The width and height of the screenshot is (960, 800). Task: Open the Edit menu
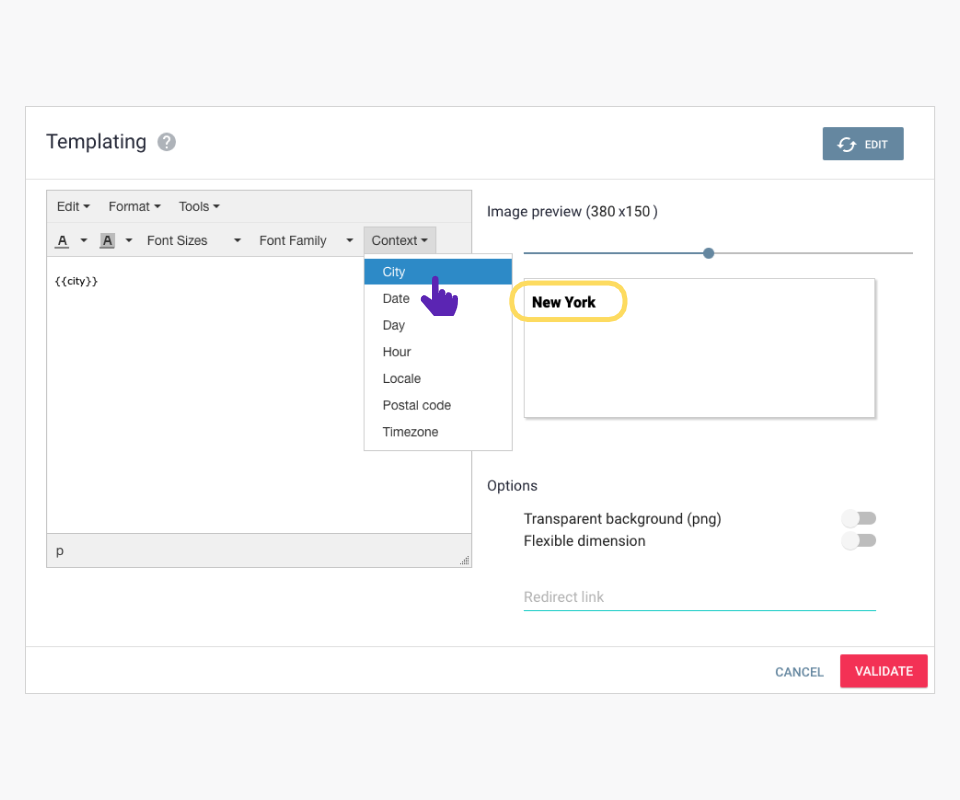coord(73,207)
